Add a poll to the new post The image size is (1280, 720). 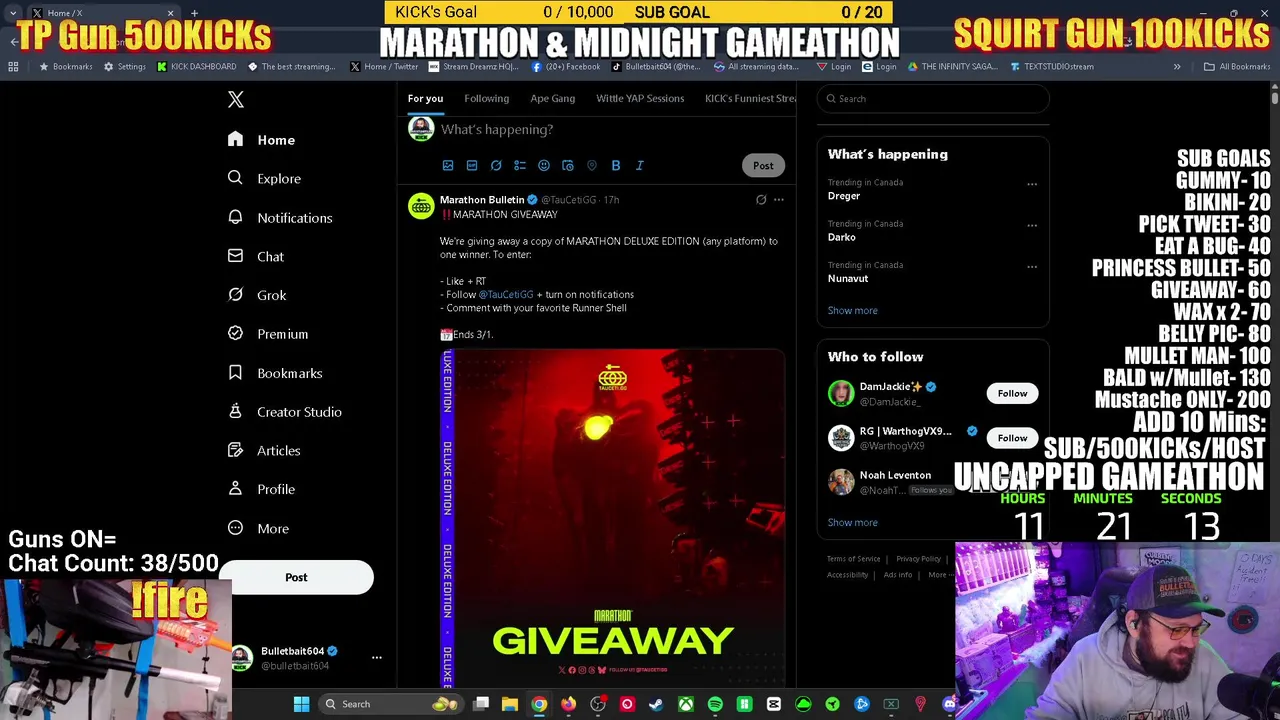[x=520, y=165]
